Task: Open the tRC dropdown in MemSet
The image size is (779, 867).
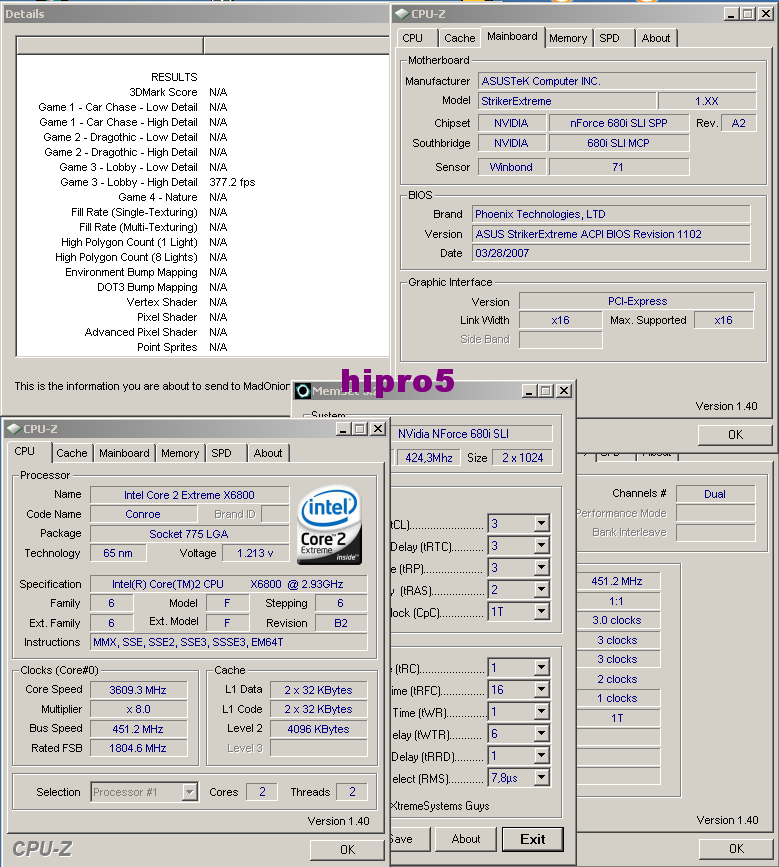Action: (541, 667)
